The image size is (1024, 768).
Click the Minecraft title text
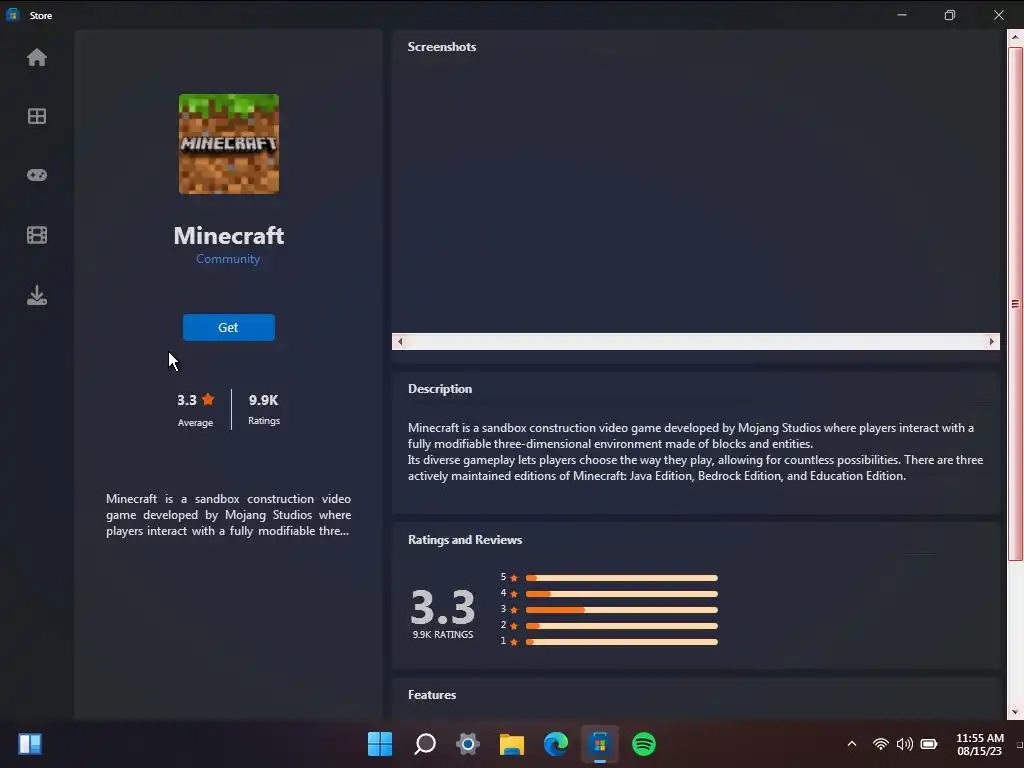(x=229, y=236)
